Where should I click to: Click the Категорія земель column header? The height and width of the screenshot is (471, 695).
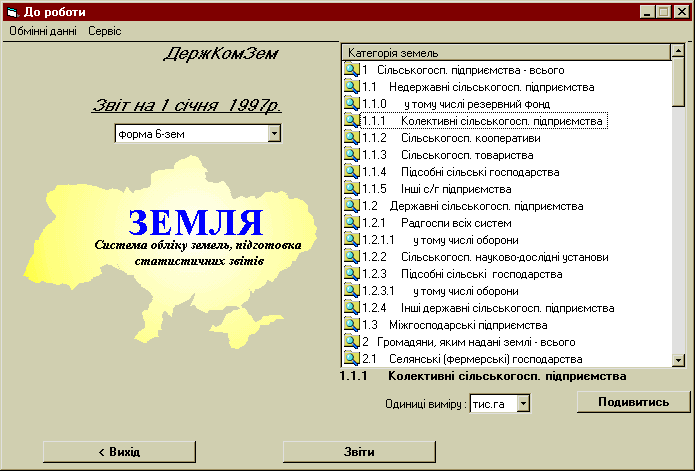(x=507, y=53)
